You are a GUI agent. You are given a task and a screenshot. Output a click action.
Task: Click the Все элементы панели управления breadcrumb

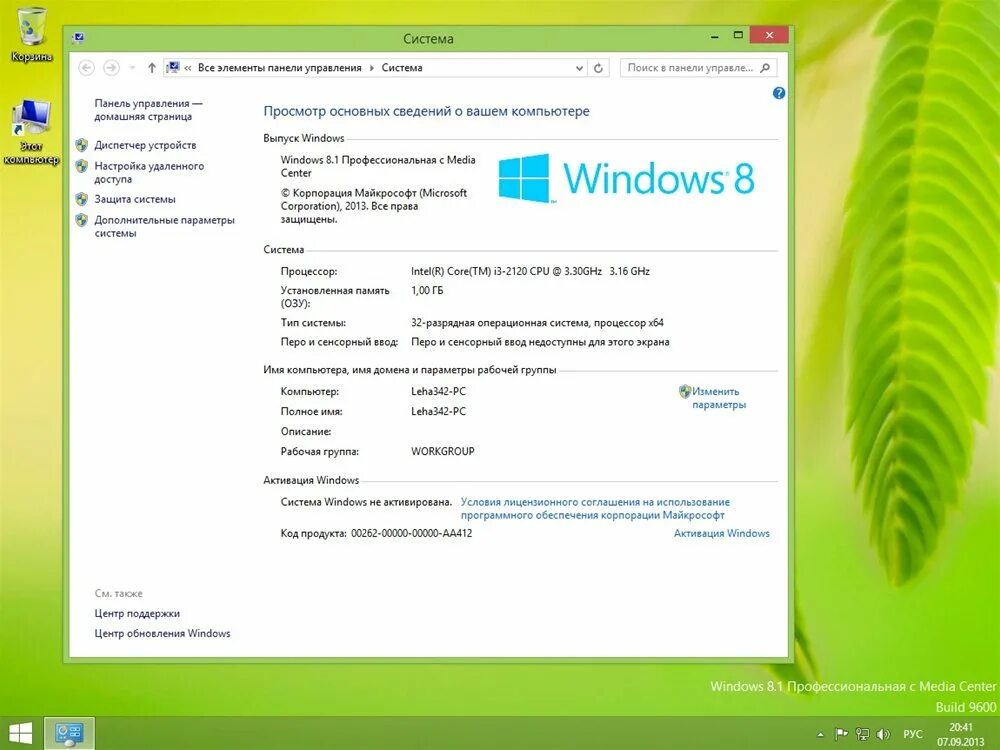click(x=279, y=68)
